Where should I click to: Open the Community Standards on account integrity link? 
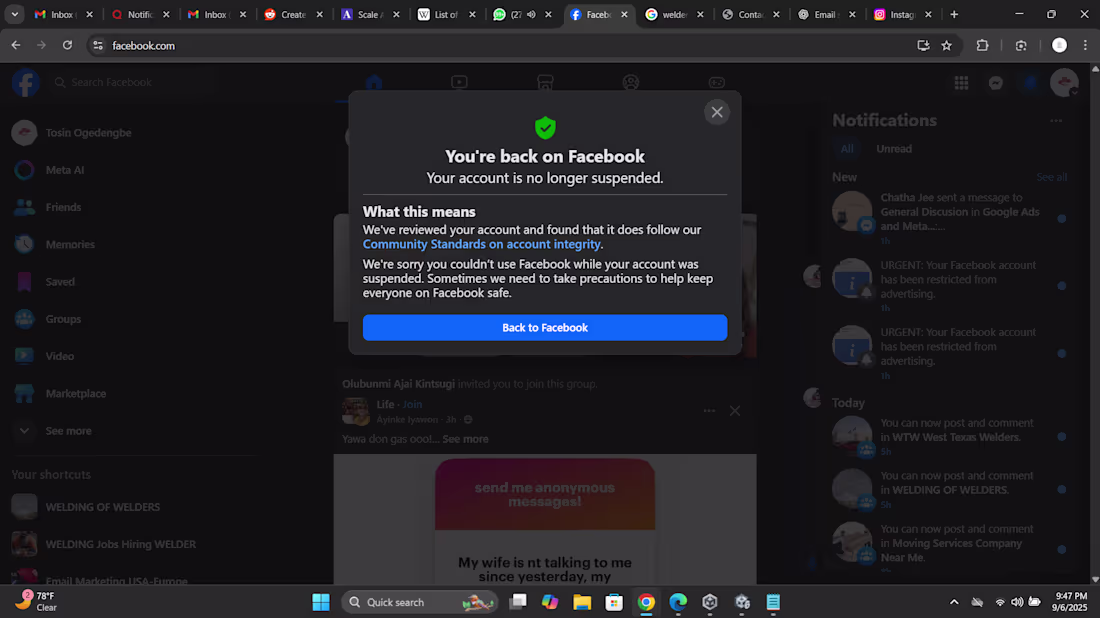[x=480, y=243]
